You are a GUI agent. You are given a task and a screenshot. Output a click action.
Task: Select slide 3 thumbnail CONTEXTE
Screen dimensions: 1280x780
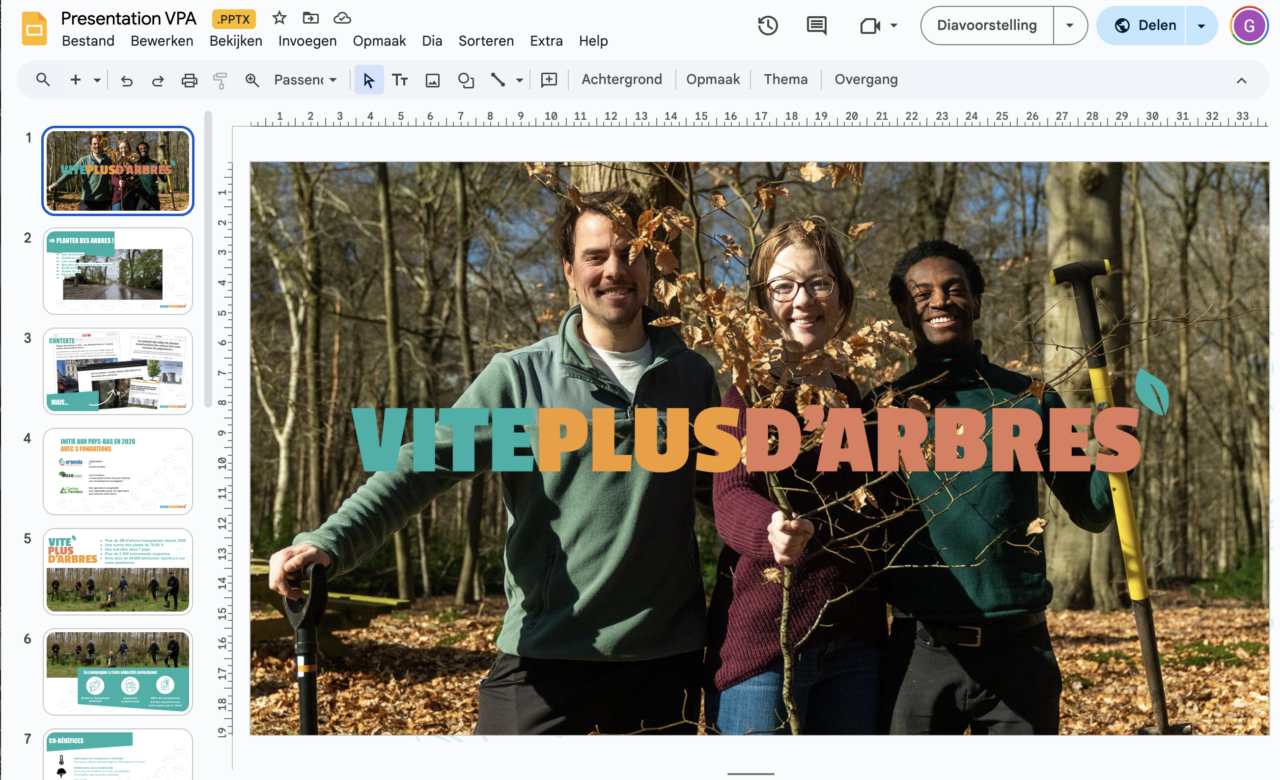pos(118,371)
